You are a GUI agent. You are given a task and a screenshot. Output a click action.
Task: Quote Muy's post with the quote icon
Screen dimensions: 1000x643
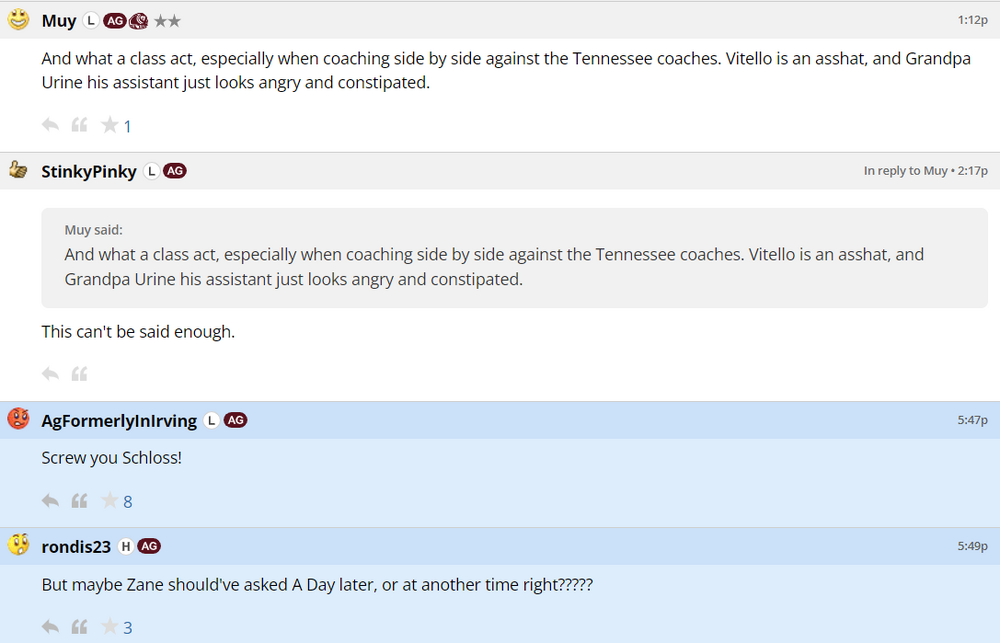coord(79,125)
